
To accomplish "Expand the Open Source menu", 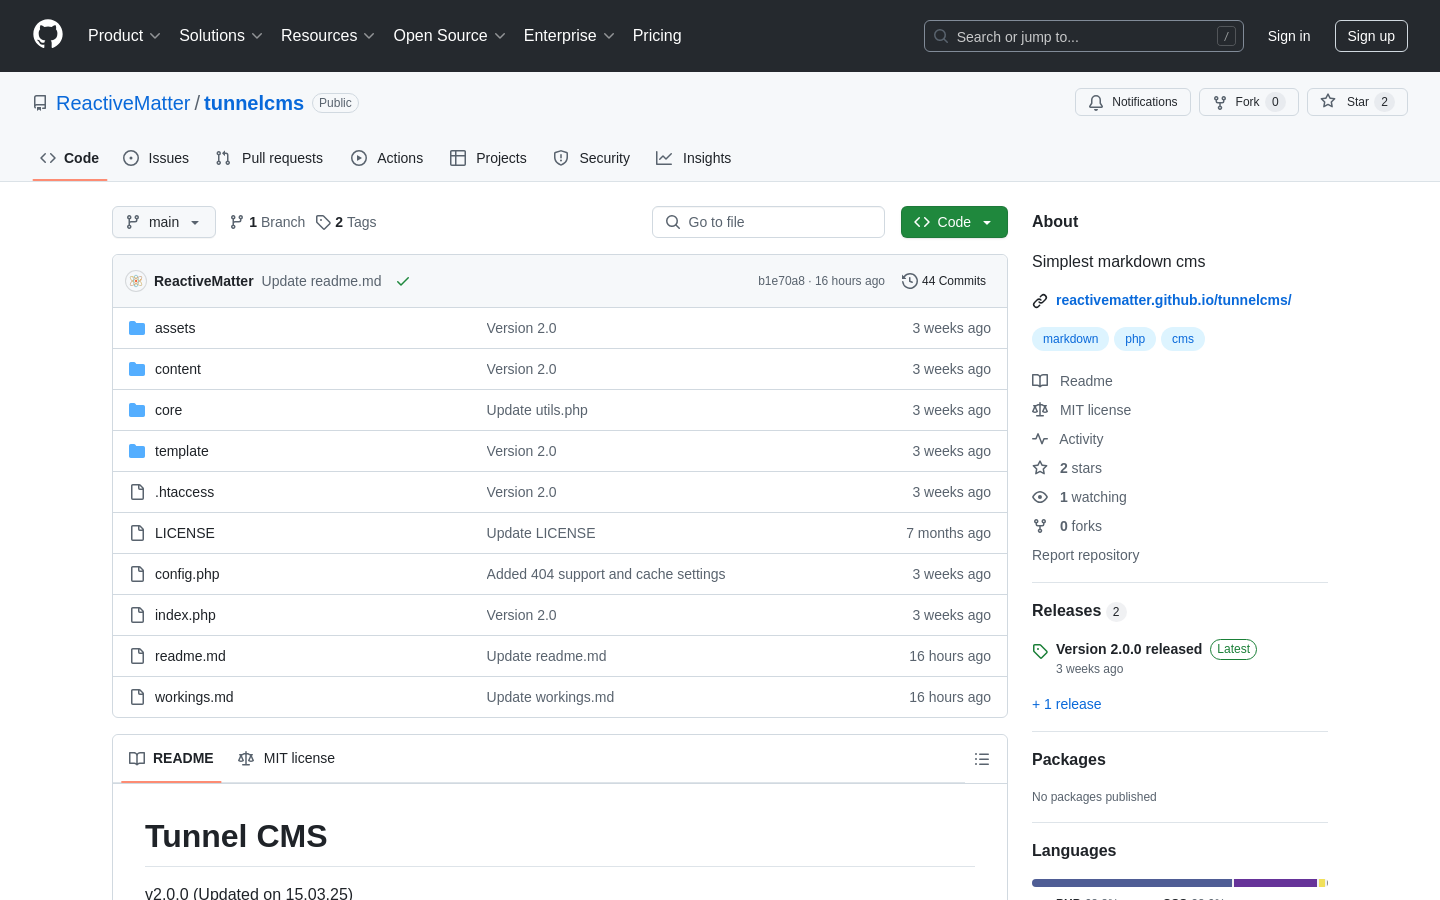I will click(x=450, y=36).
